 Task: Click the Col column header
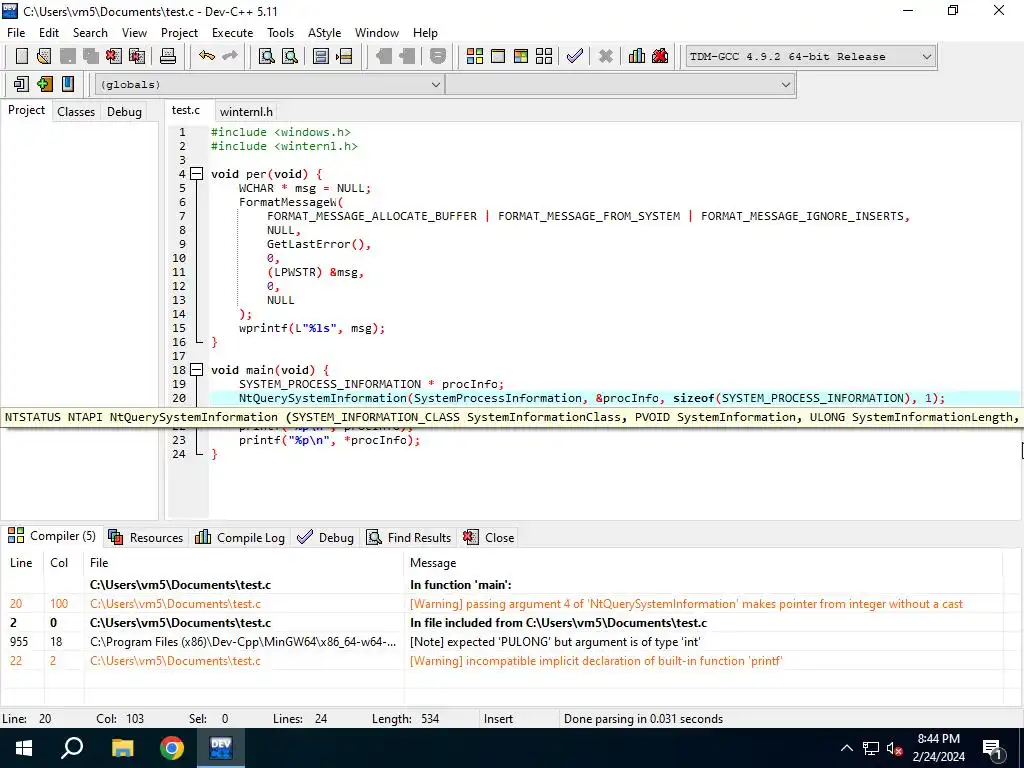pyautogui.click(x=63, y=563)
